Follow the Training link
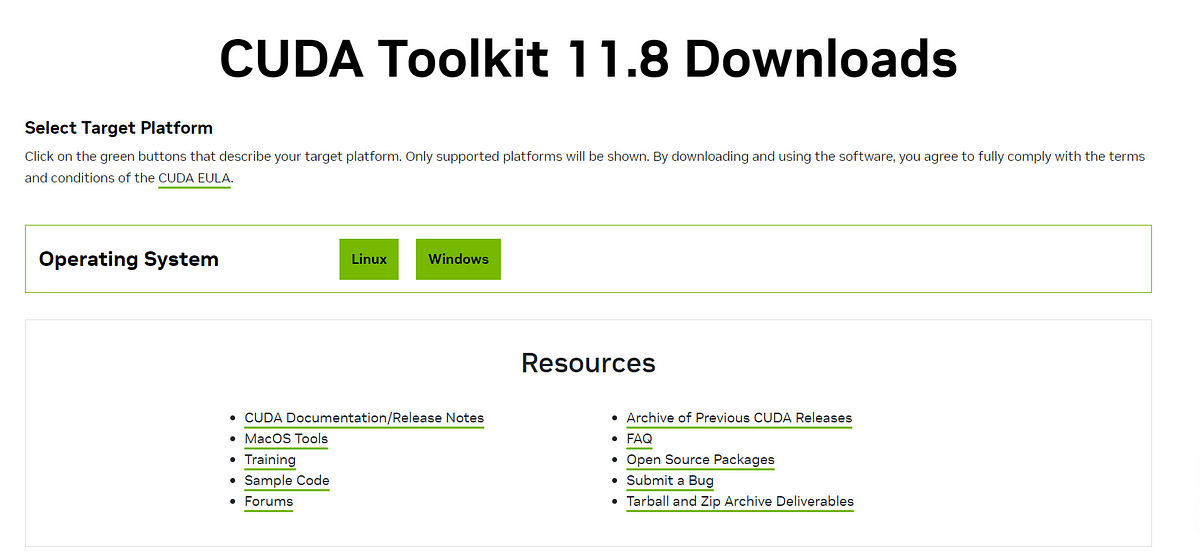 coord(270,460)
